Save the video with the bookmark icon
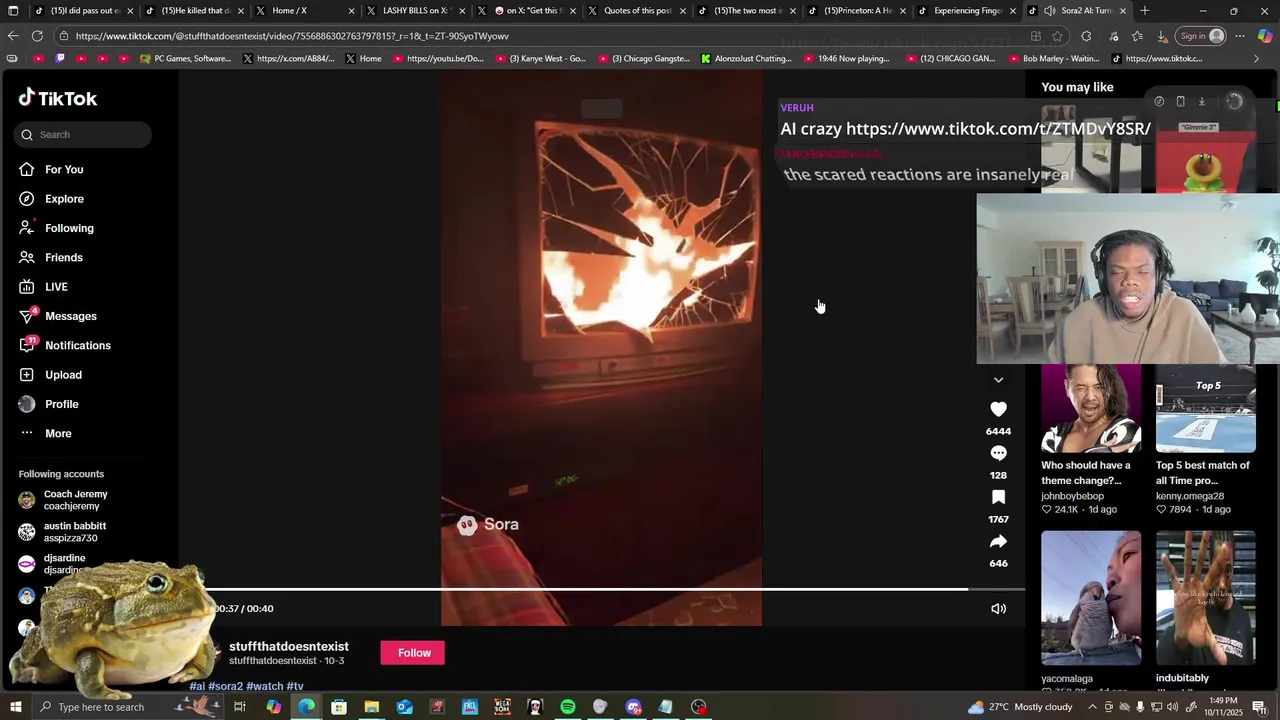This screenshot has width=1280, height=720. (x=998, y=497)
